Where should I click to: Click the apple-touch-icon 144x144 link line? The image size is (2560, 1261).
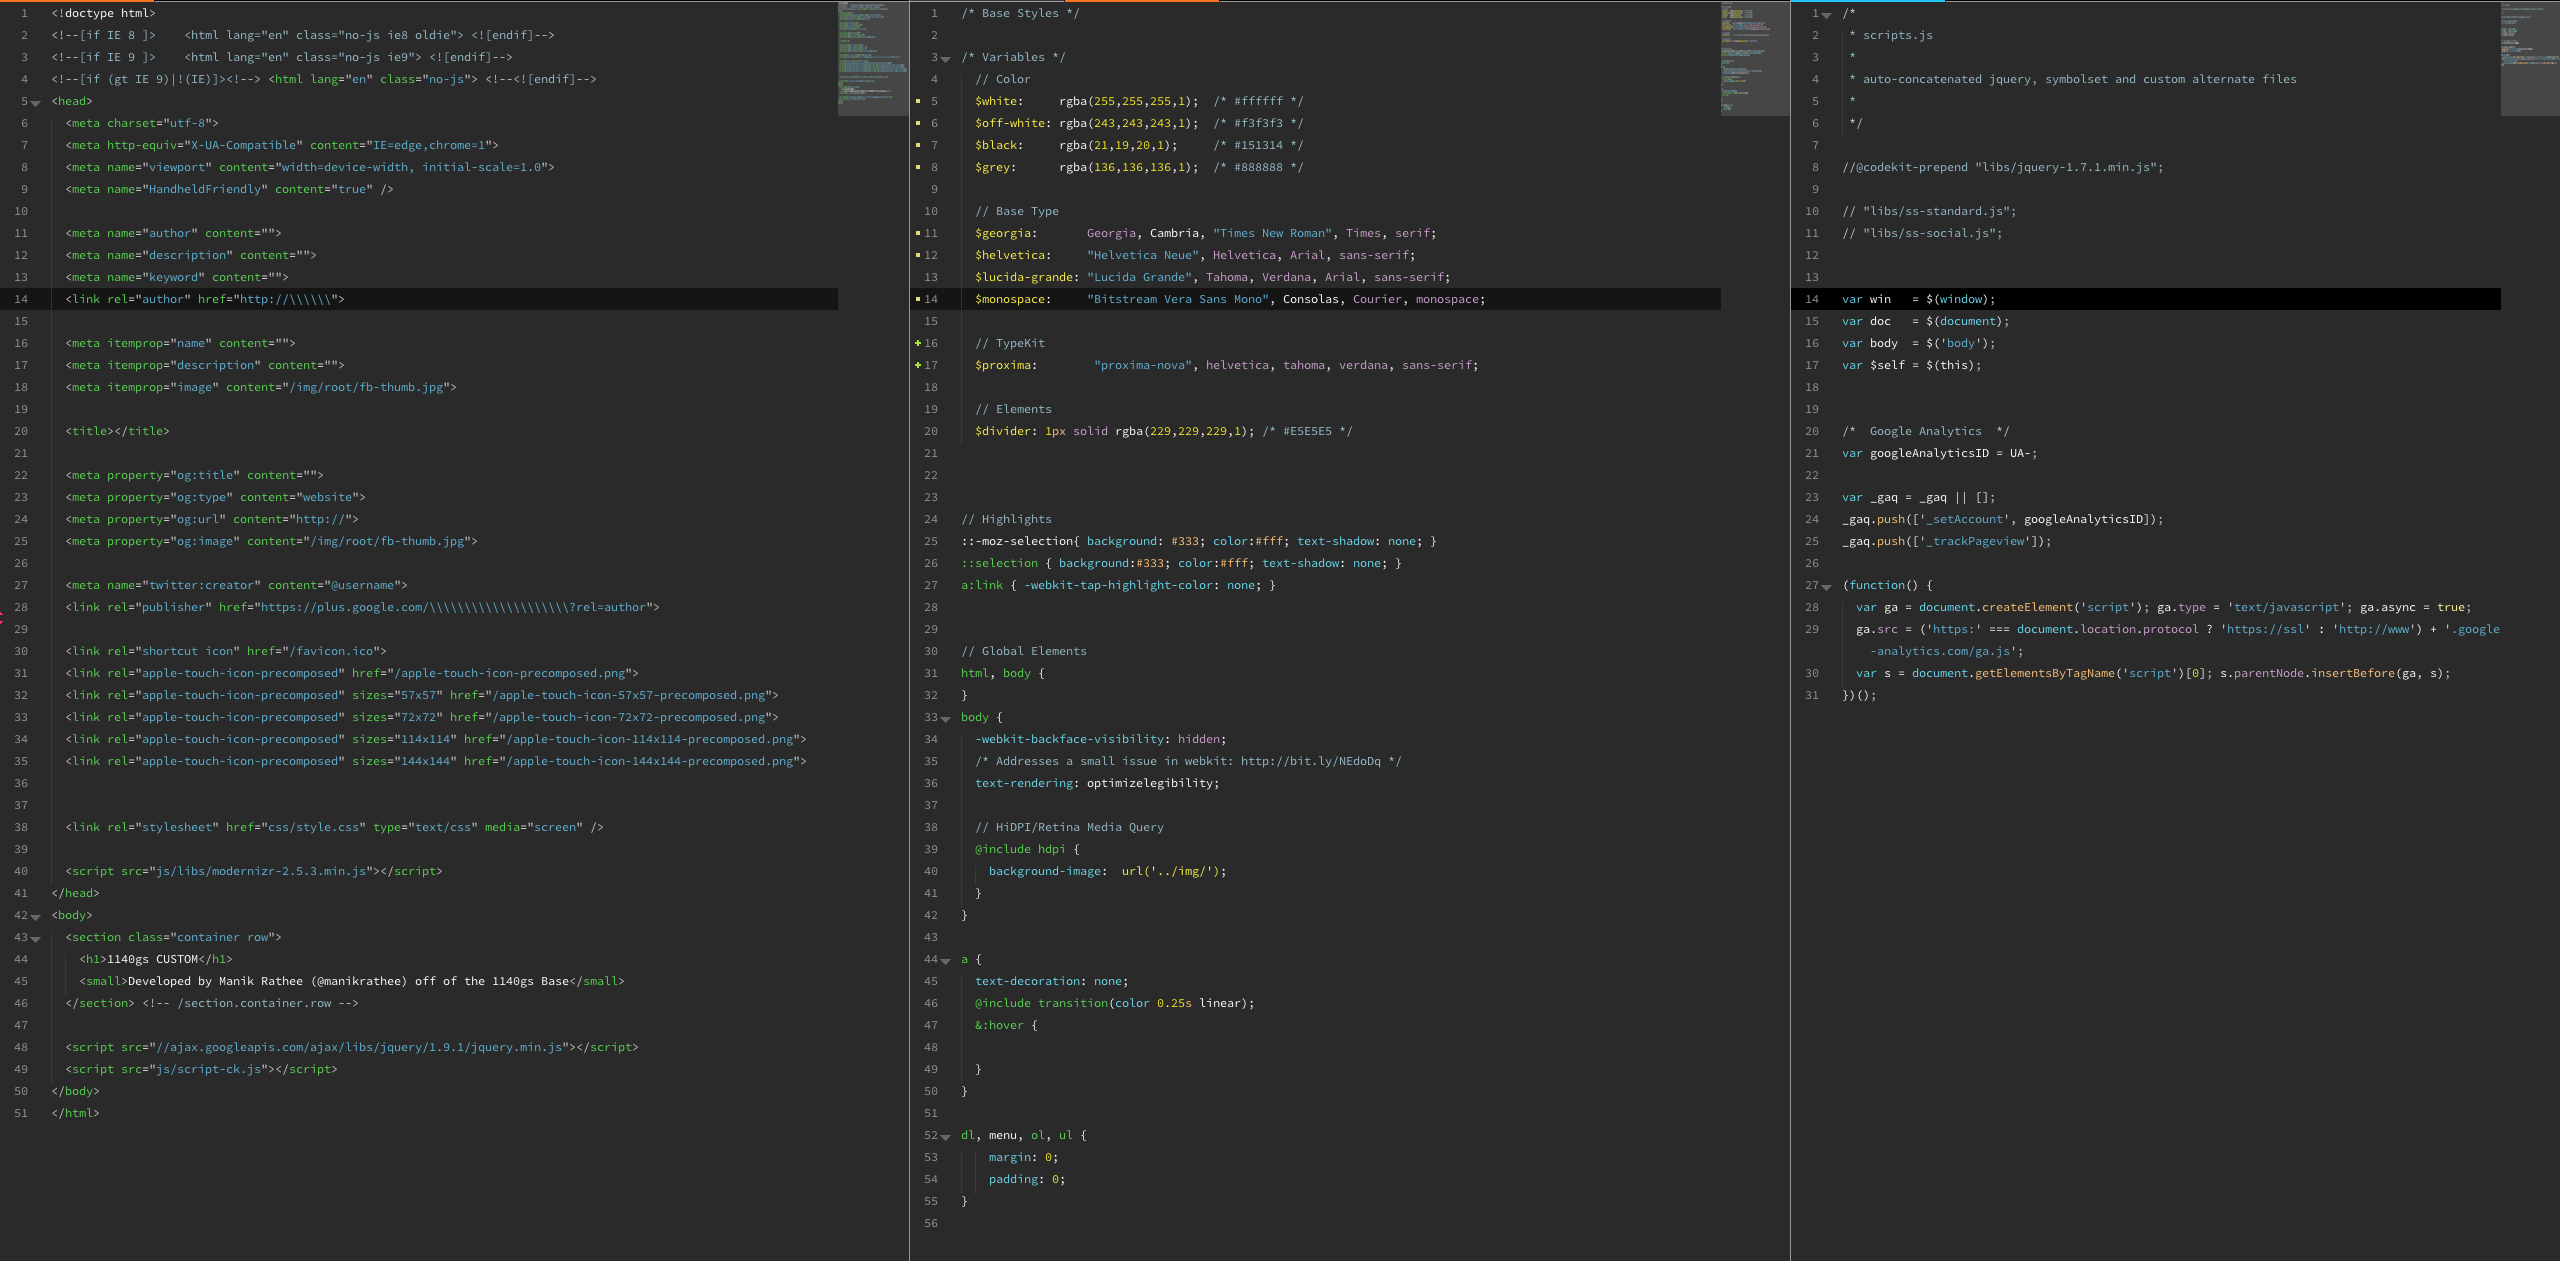(436, 761)
